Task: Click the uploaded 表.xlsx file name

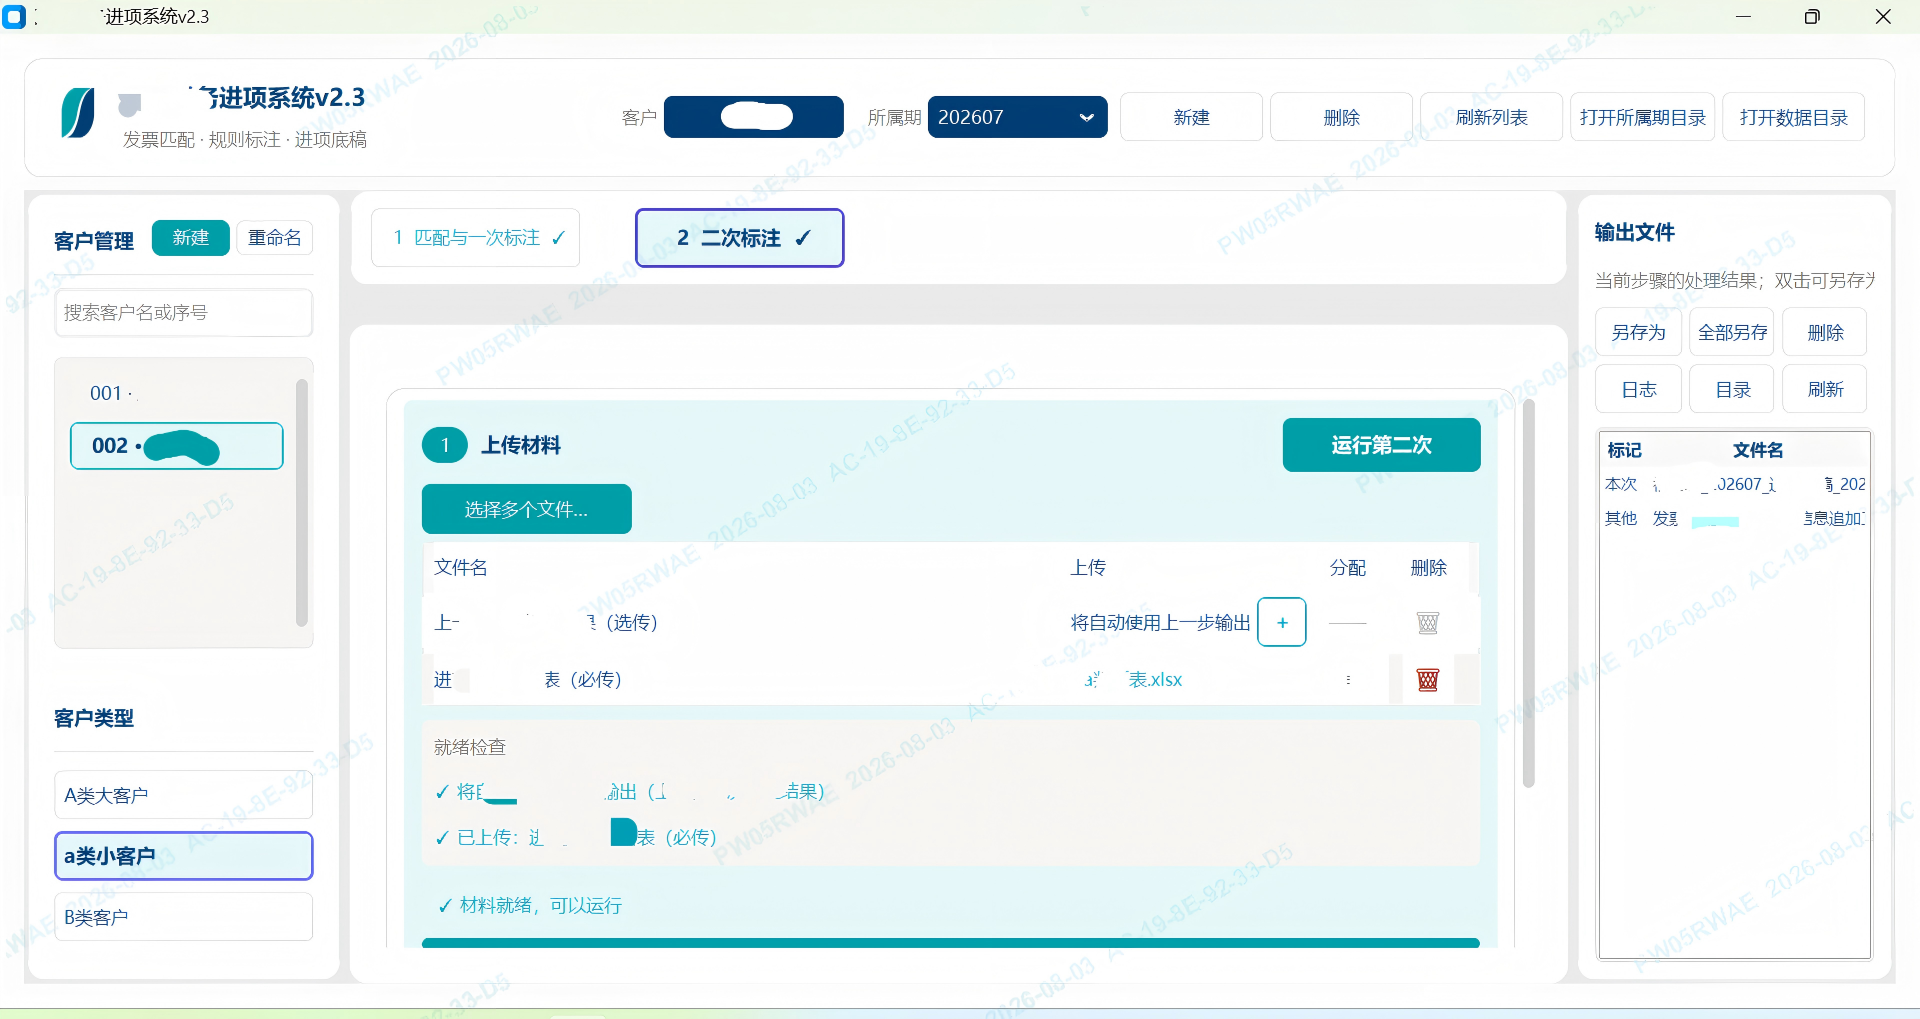Action: (x=1134, y=680)
